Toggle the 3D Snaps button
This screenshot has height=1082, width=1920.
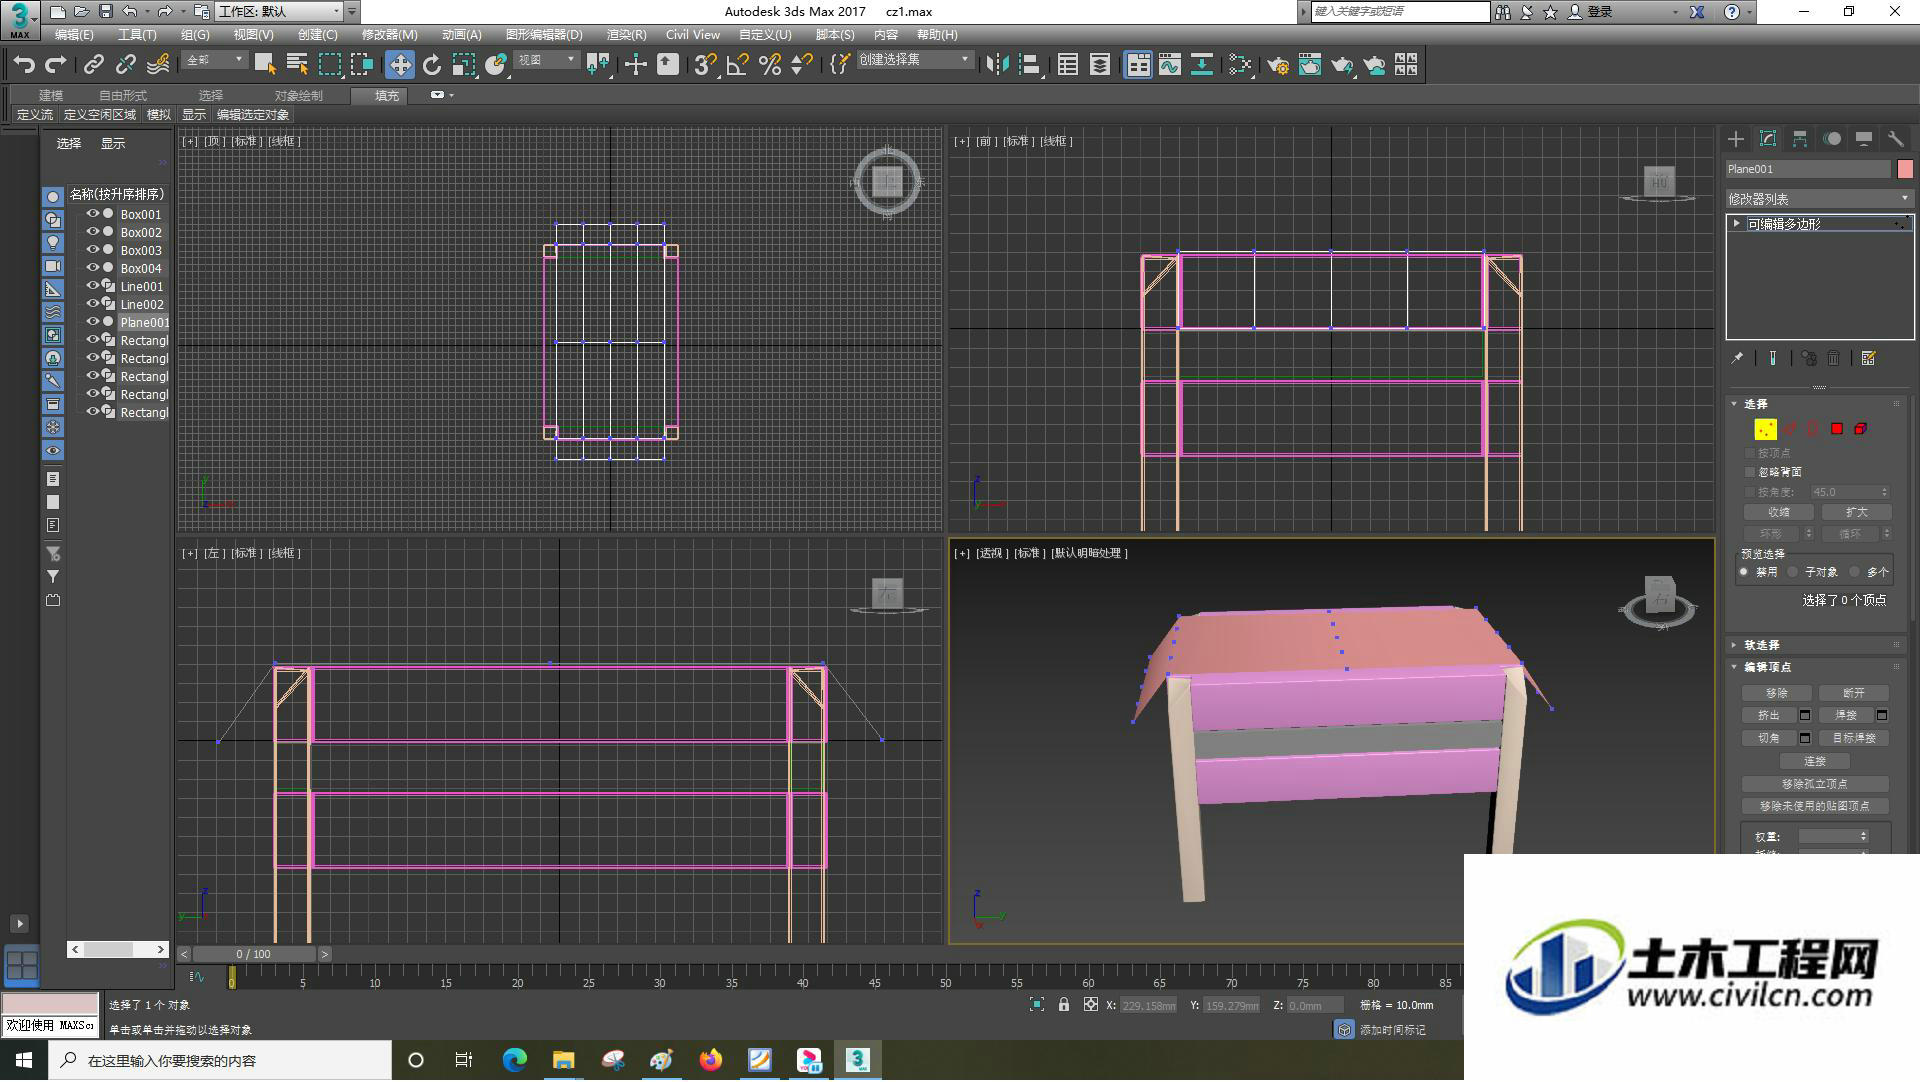(705, 65)
